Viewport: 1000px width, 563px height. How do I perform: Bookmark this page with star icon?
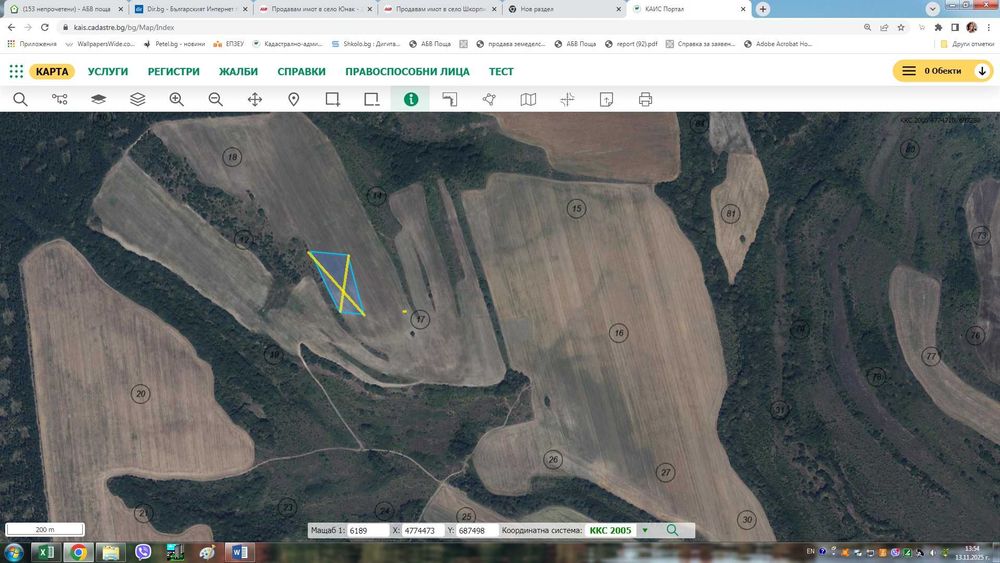tap(901, 27)
